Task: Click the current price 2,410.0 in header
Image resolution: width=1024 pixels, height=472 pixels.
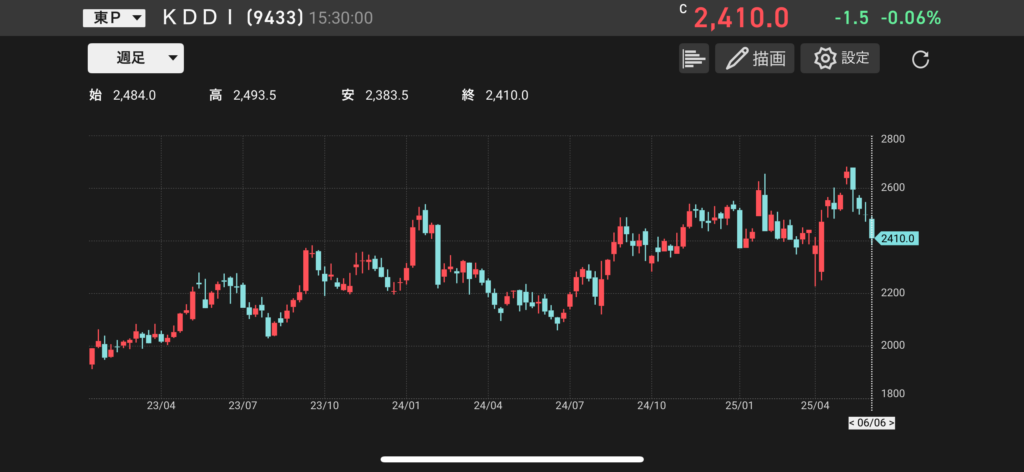Action: [741, 18]
